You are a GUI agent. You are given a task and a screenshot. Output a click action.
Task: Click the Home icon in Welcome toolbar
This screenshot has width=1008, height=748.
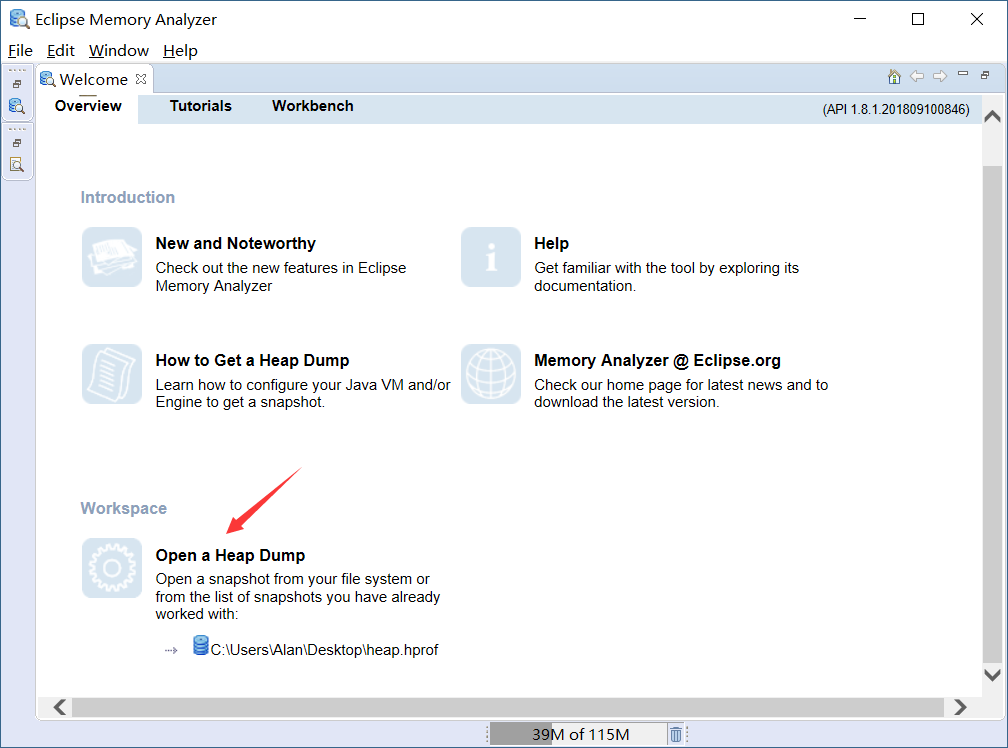tap(894, 76)
